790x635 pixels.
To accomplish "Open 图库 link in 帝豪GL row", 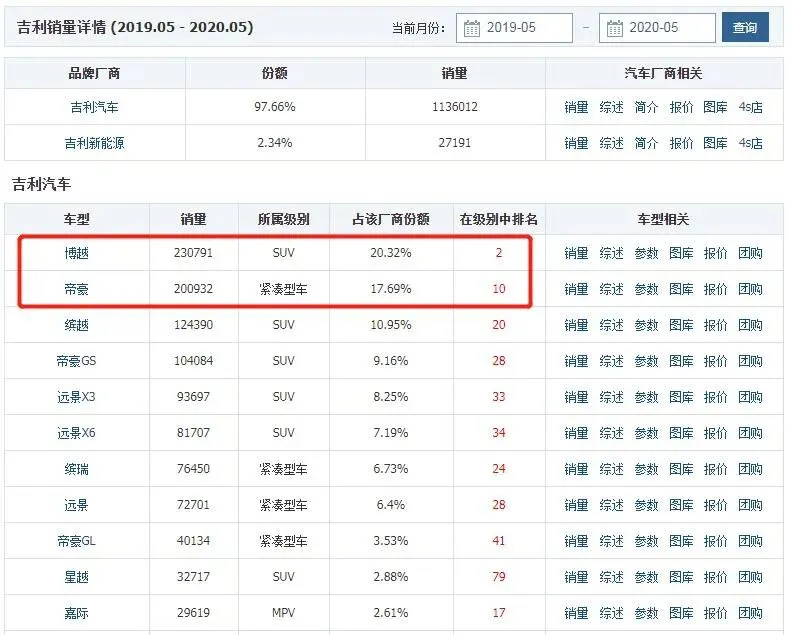I will 681,541.
